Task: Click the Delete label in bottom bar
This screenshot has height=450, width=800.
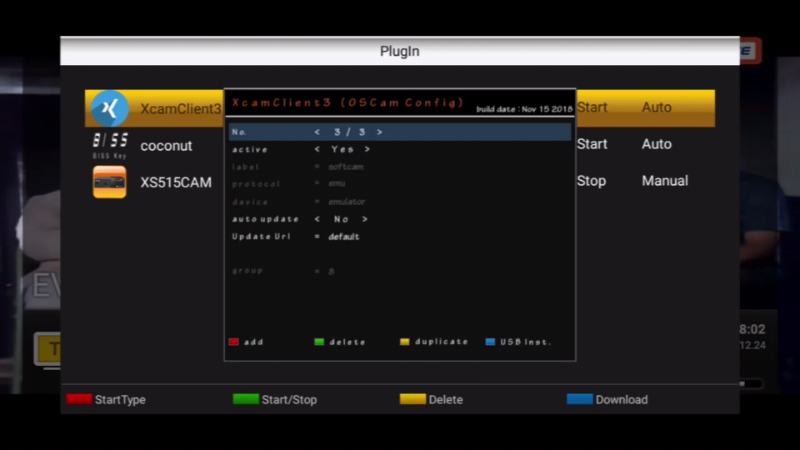Action: [x=446, y=399]
